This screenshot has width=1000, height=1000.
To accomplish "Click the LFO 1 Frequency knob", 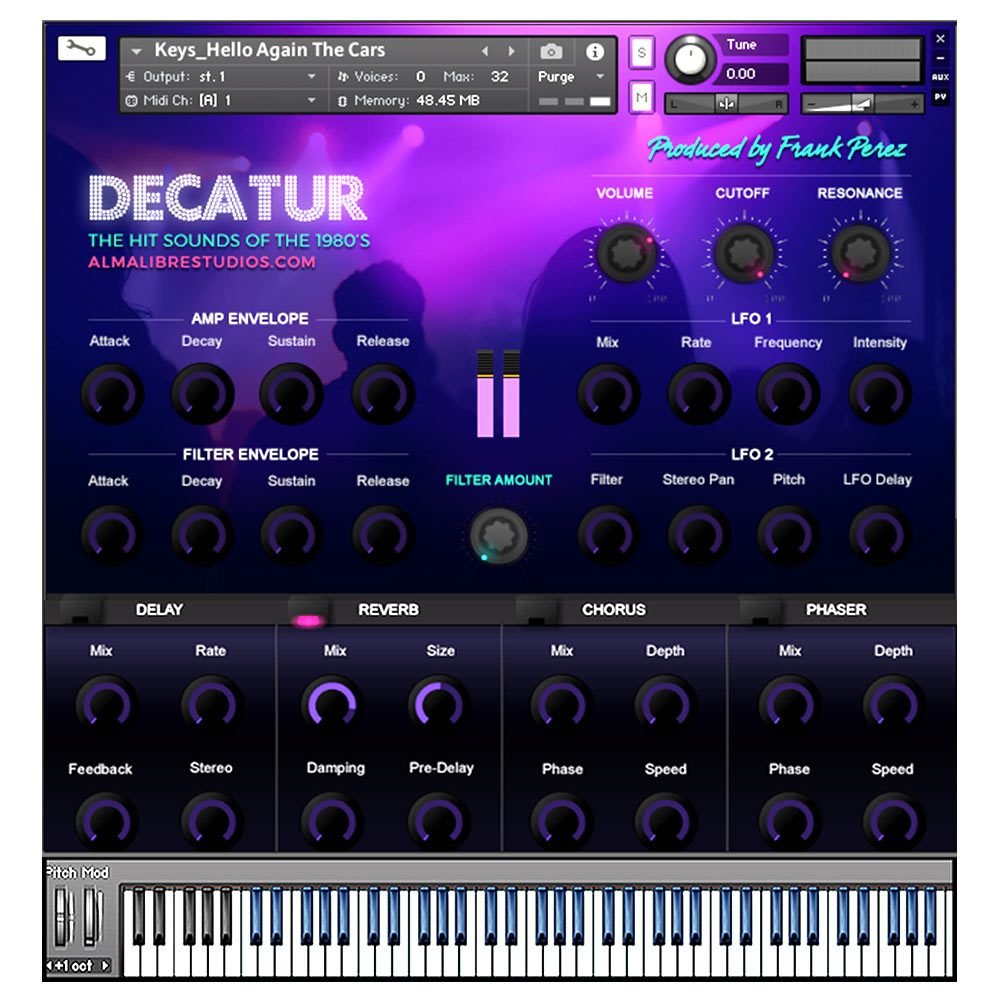I will coord(788,393).
